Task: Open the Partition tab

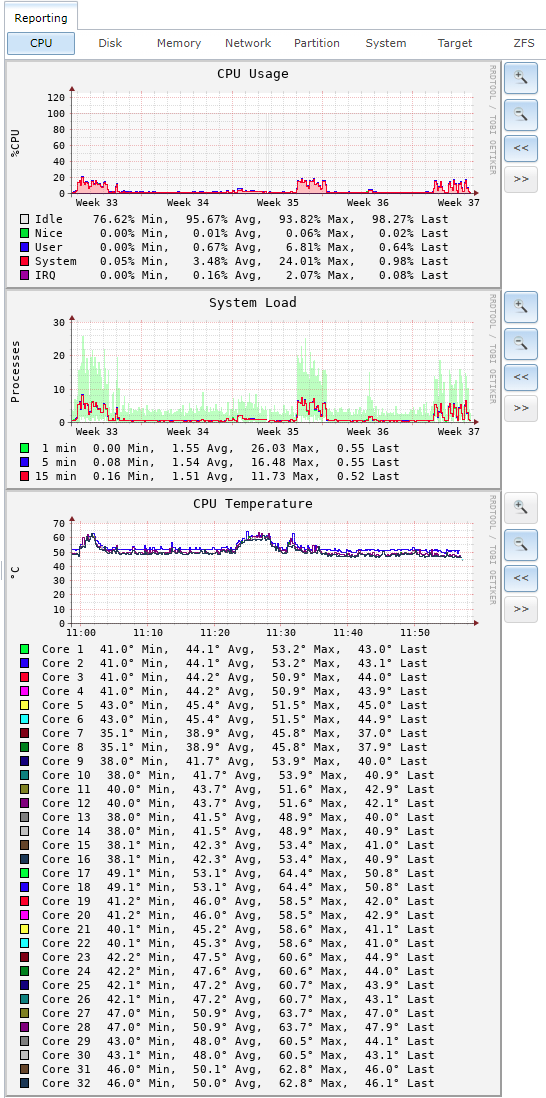Action: tap(317, 43)
